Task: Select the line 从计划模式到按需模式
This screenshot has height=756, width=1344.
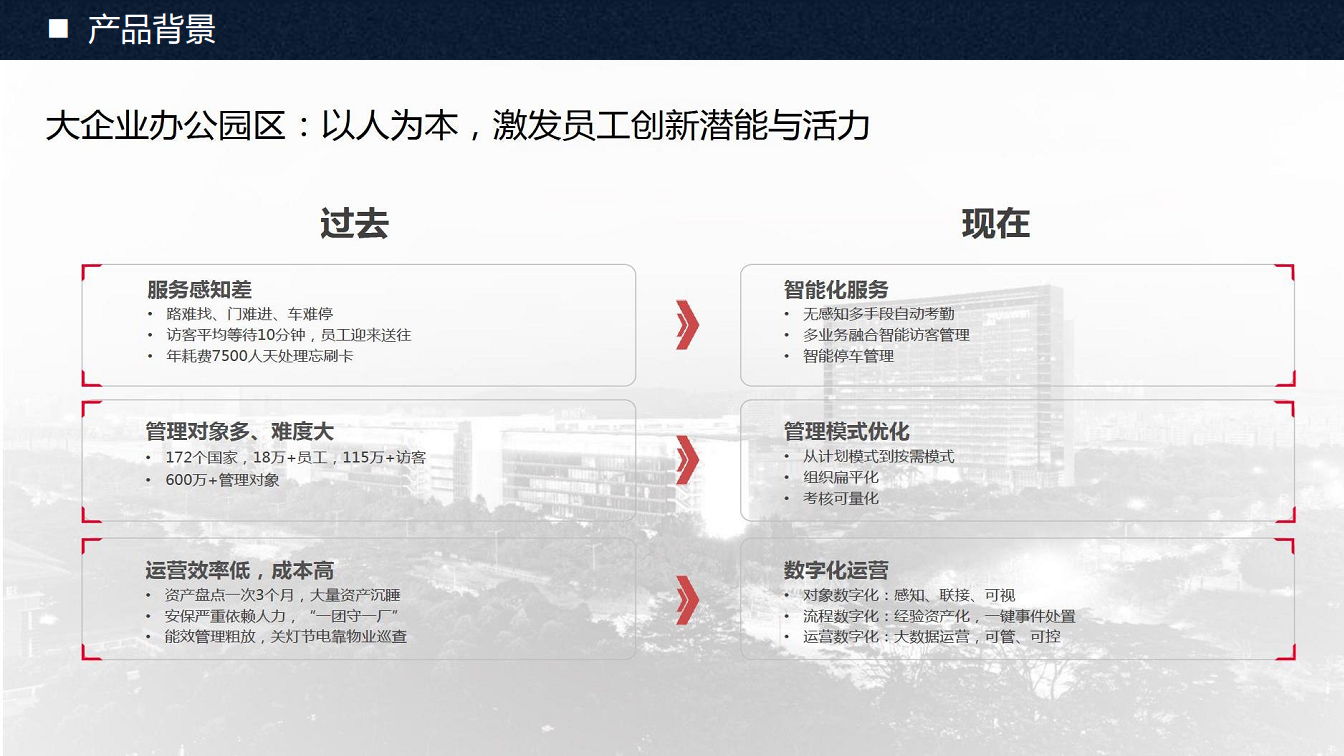Action: click(x=879, y=457)
